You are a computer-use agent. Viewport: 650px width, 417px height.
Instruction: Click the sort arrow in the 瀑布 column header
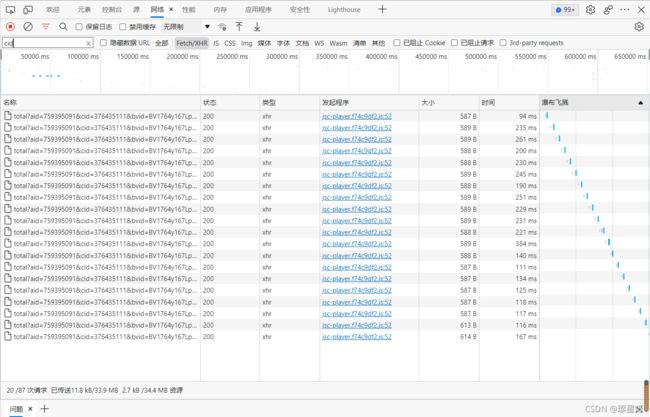point(640,102)
